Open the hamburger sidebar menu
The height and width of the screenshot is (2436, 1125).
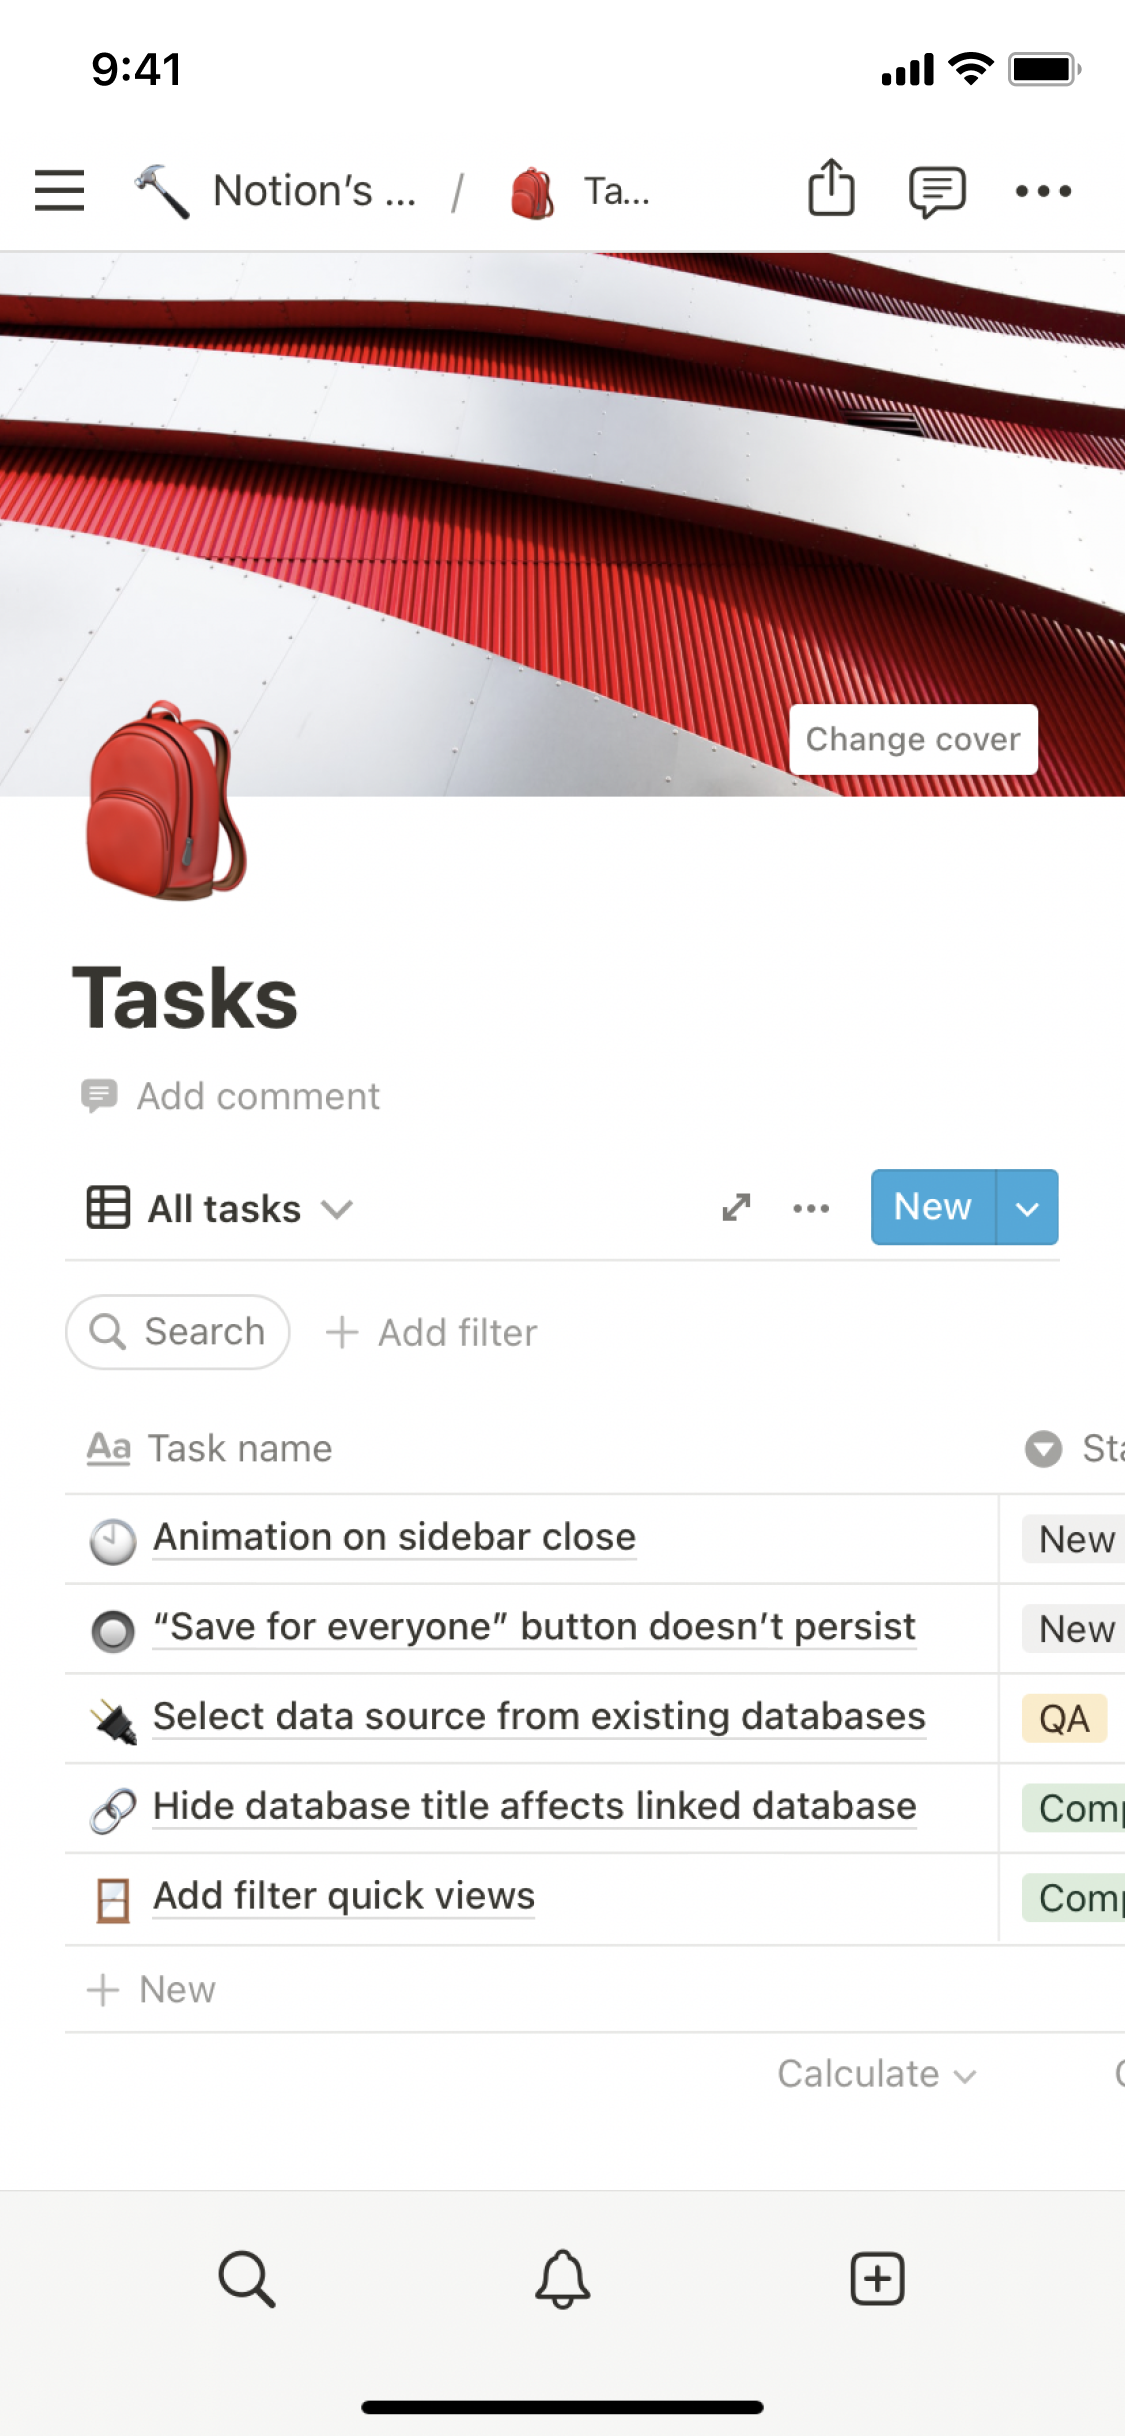tap(59, 190)
